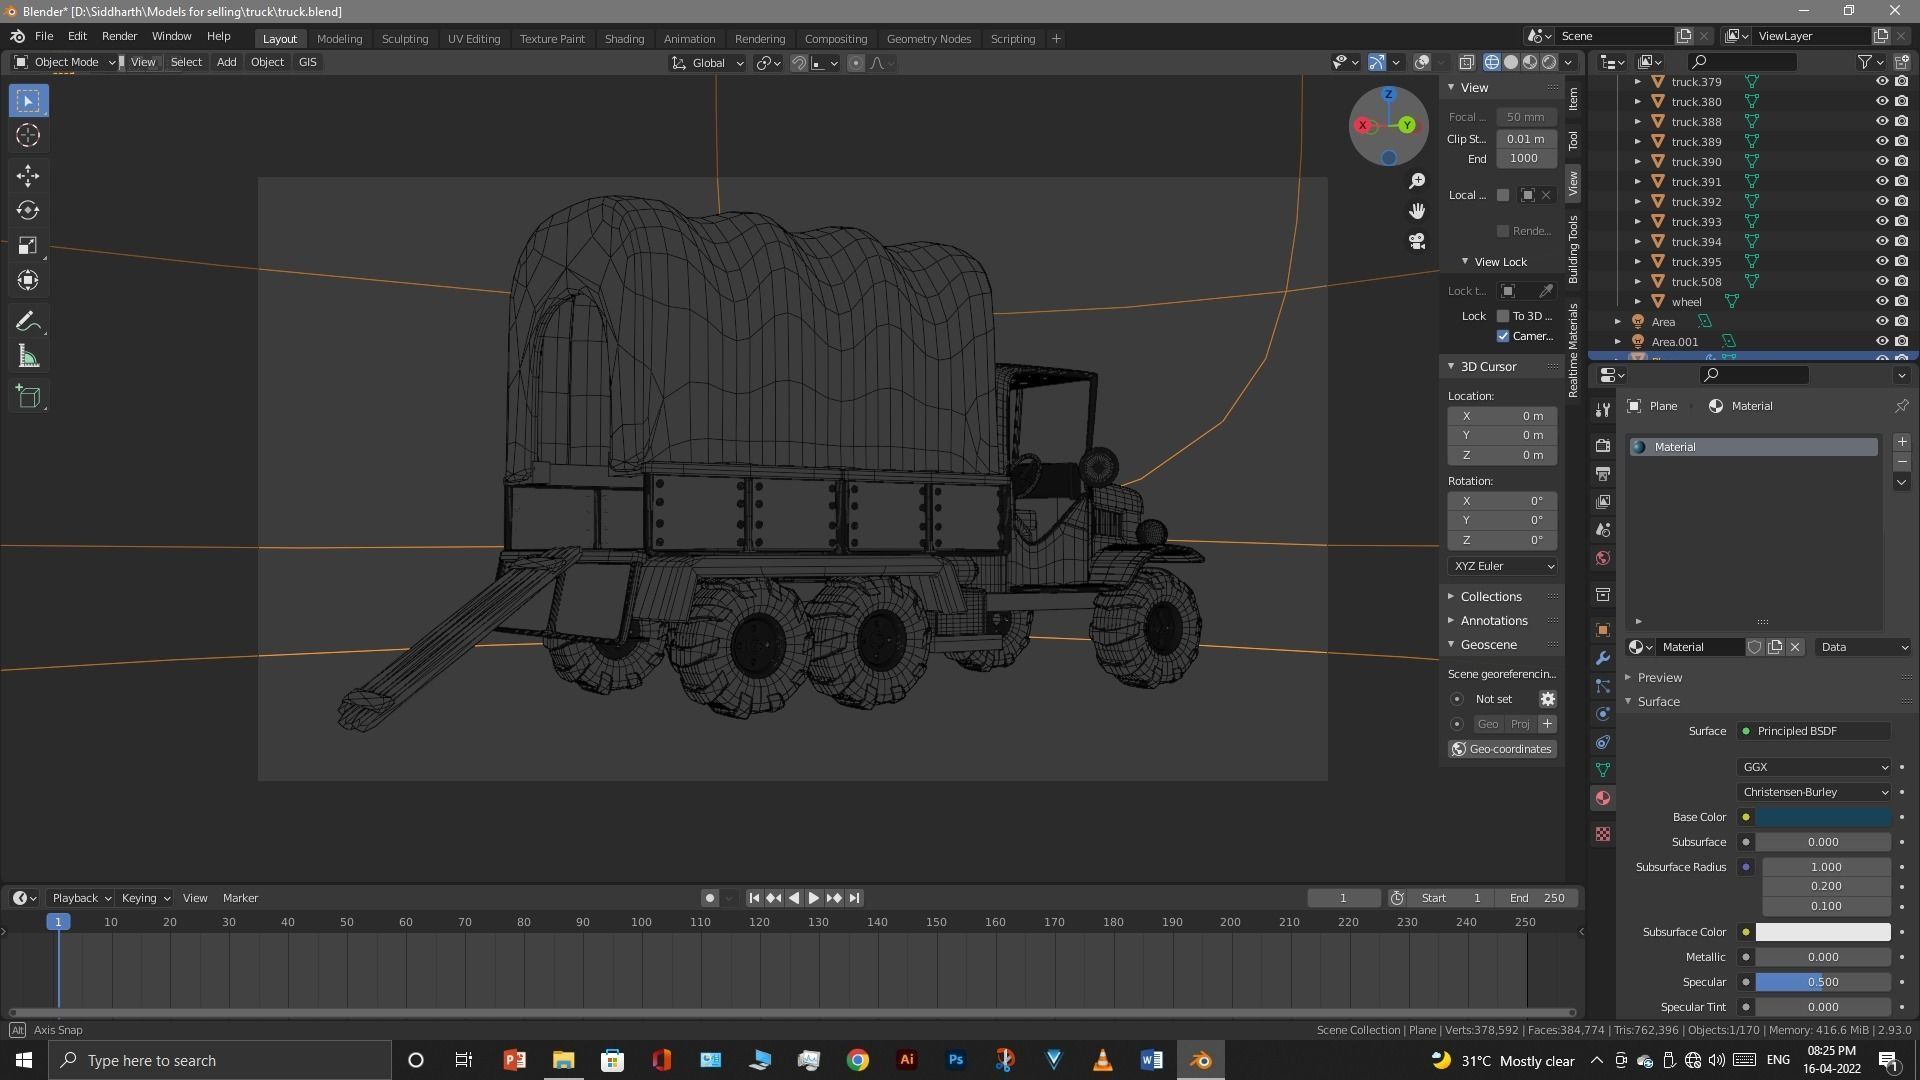Select the Move tool
This screenshot has width=1920, height=1080.
point(28,176)
